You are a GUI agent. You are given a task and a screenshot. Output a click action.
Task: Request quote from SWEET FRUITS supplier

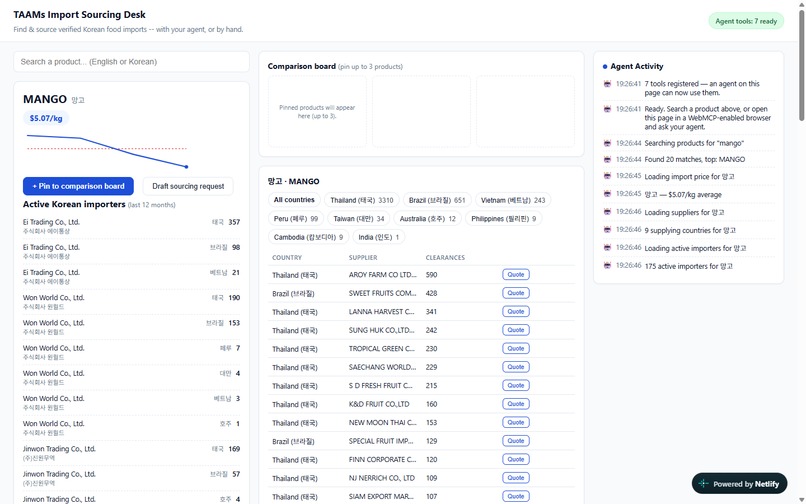(516, 293)
